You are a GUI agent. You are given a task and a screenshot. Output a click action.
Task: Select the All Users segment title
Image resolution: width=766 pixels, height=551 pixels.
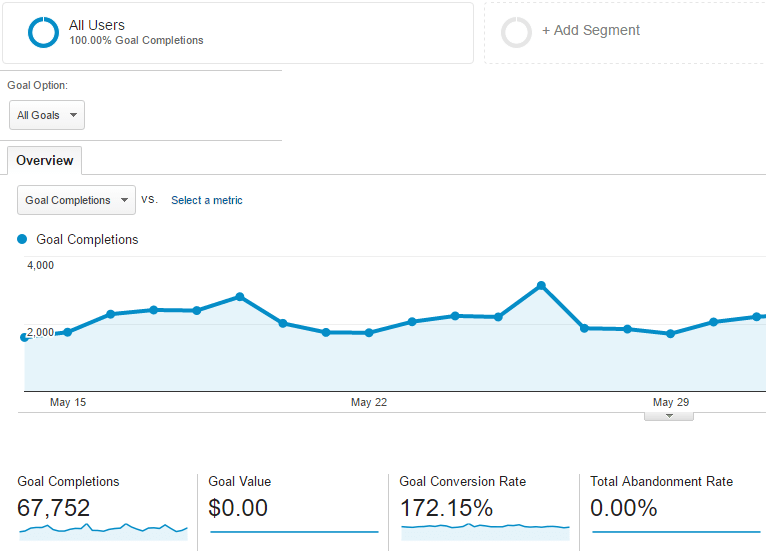click(x=97, y=24)
